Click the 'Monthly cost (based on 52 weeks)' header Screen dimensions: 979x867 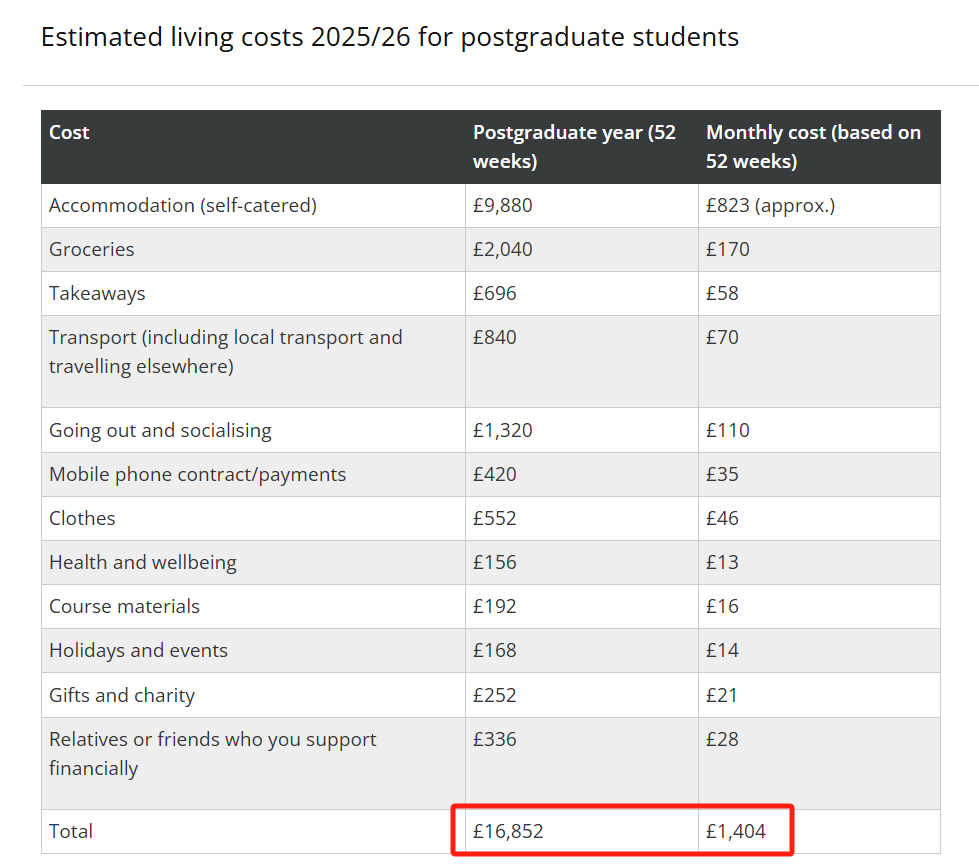pos(813,146)
